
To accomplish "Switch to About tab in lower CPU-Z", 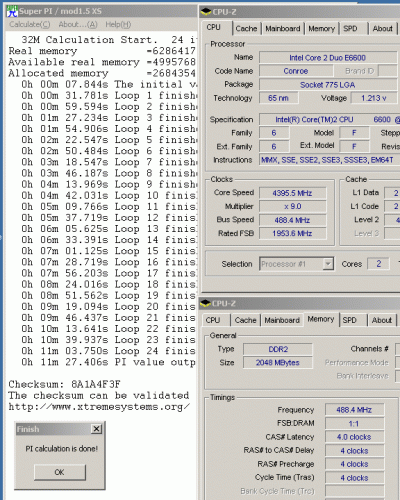I will (382, 320).
